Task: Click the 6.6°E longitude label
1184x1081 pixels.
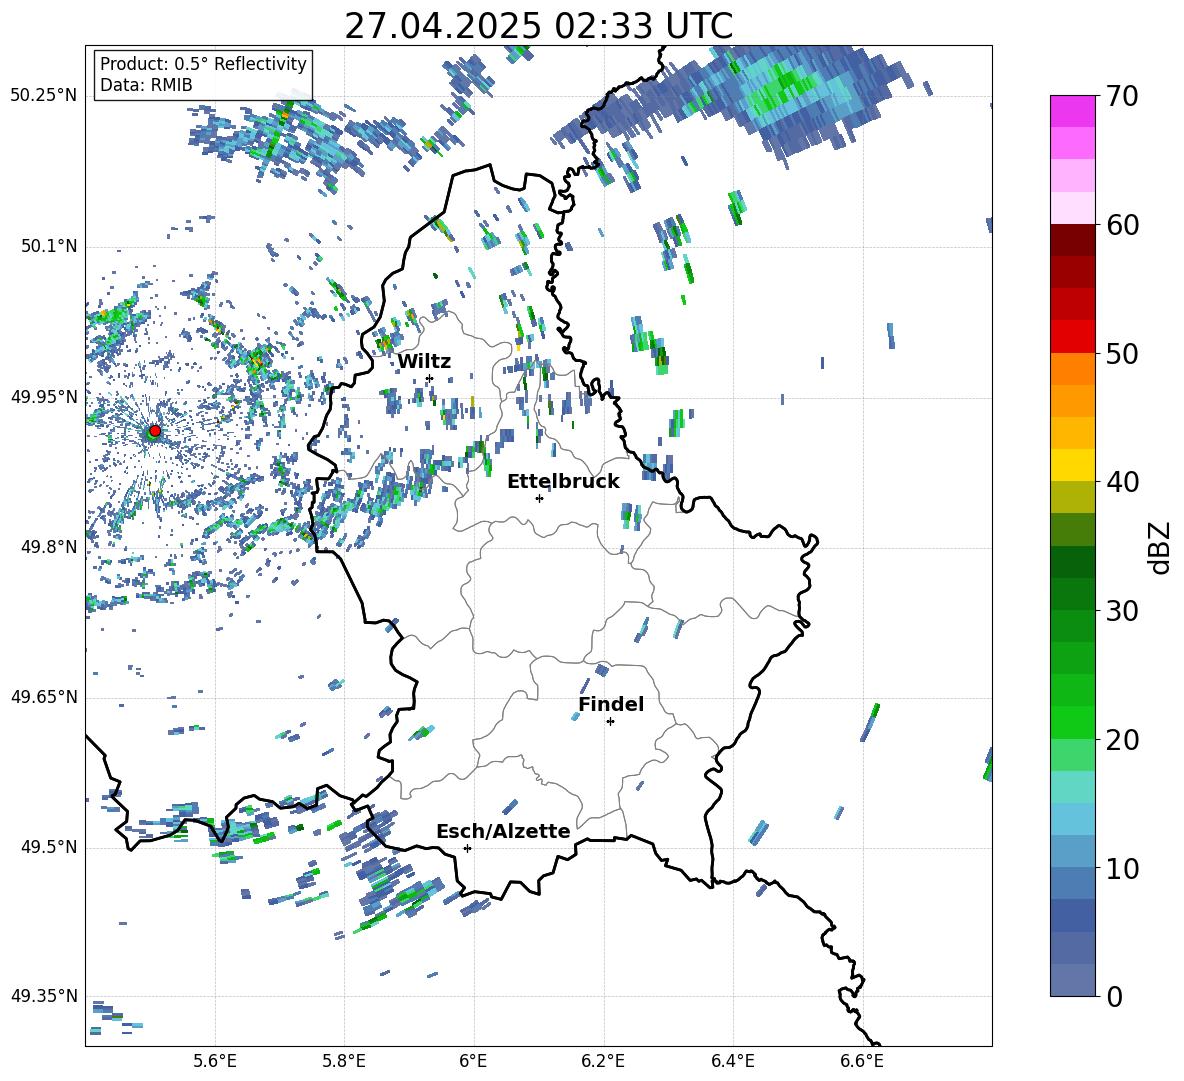Action: tap(862, 1061)
